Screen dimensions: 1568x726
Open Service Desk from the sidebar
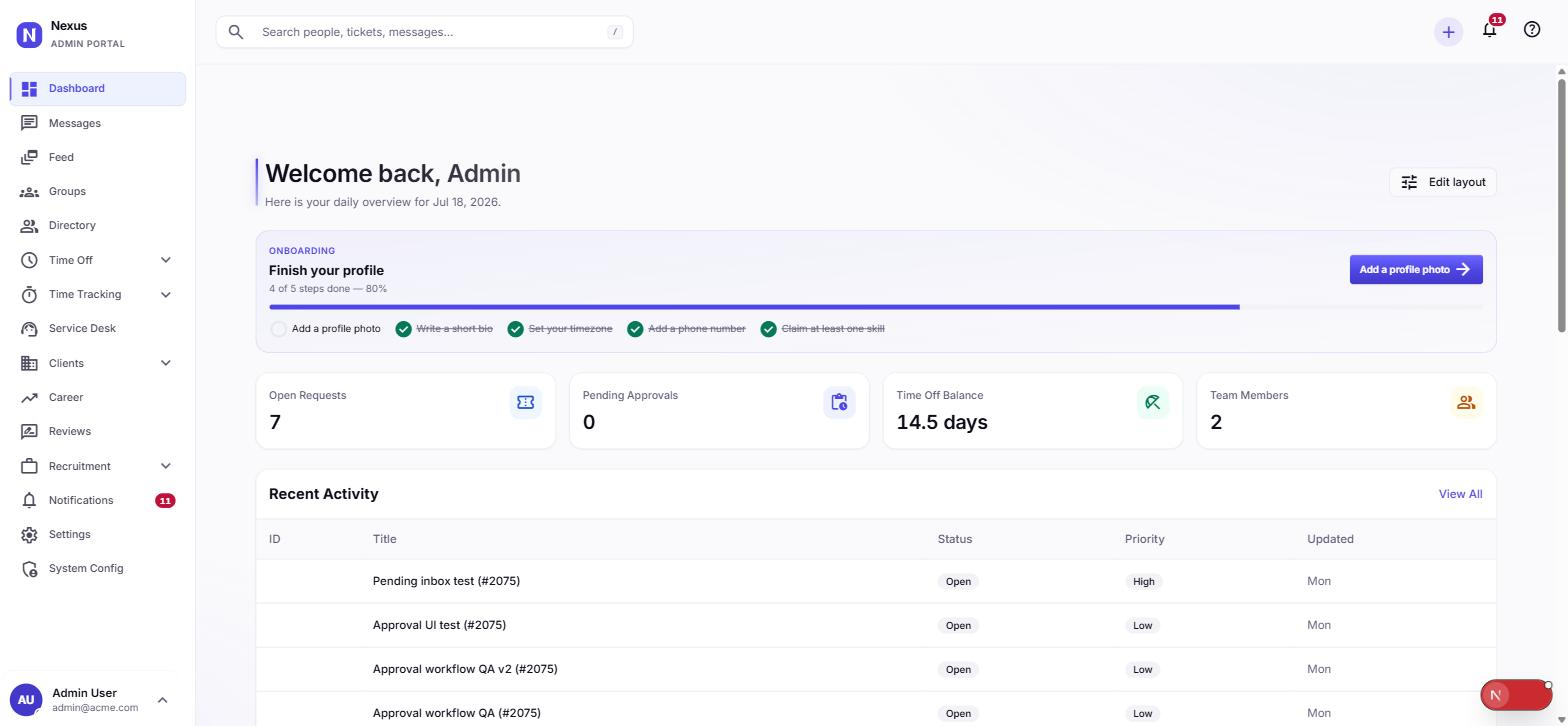pos(98,328)
